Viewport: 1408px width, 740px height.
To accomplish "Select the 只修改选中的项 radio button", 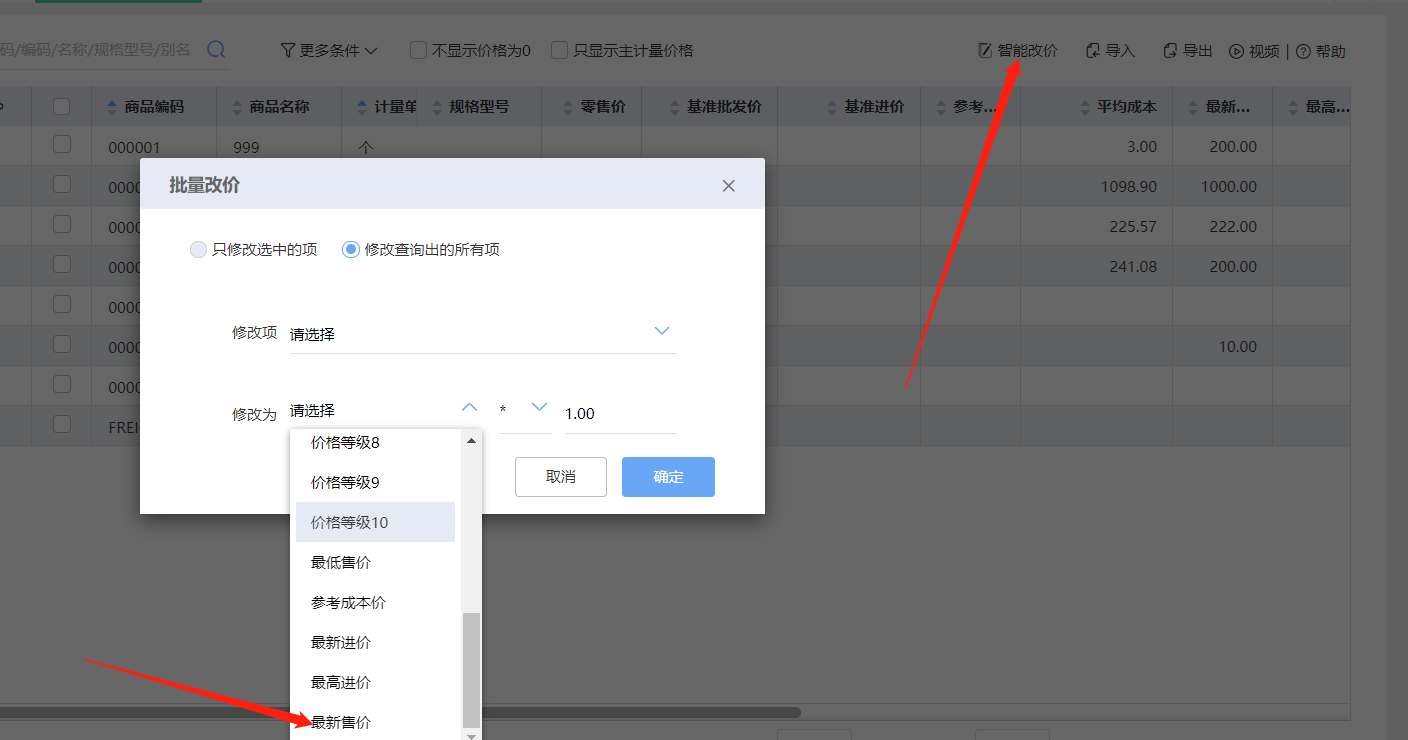I will 198,249.
